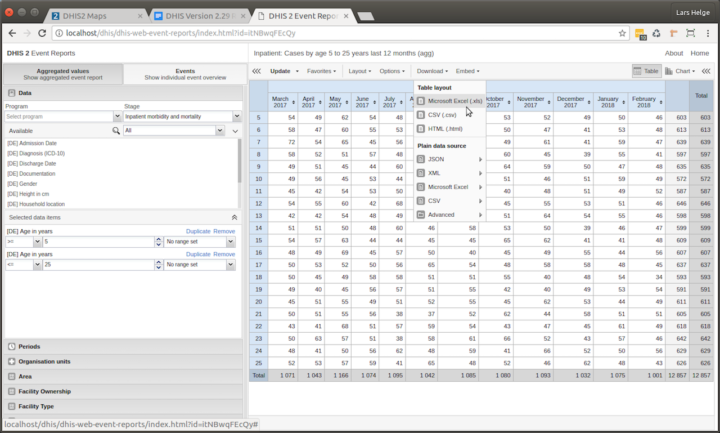Screen dimensions: 720x433
Task: Click Microsoft Excel (.xls) file icon
Action: pyautogui.click(x=421, y=101)
